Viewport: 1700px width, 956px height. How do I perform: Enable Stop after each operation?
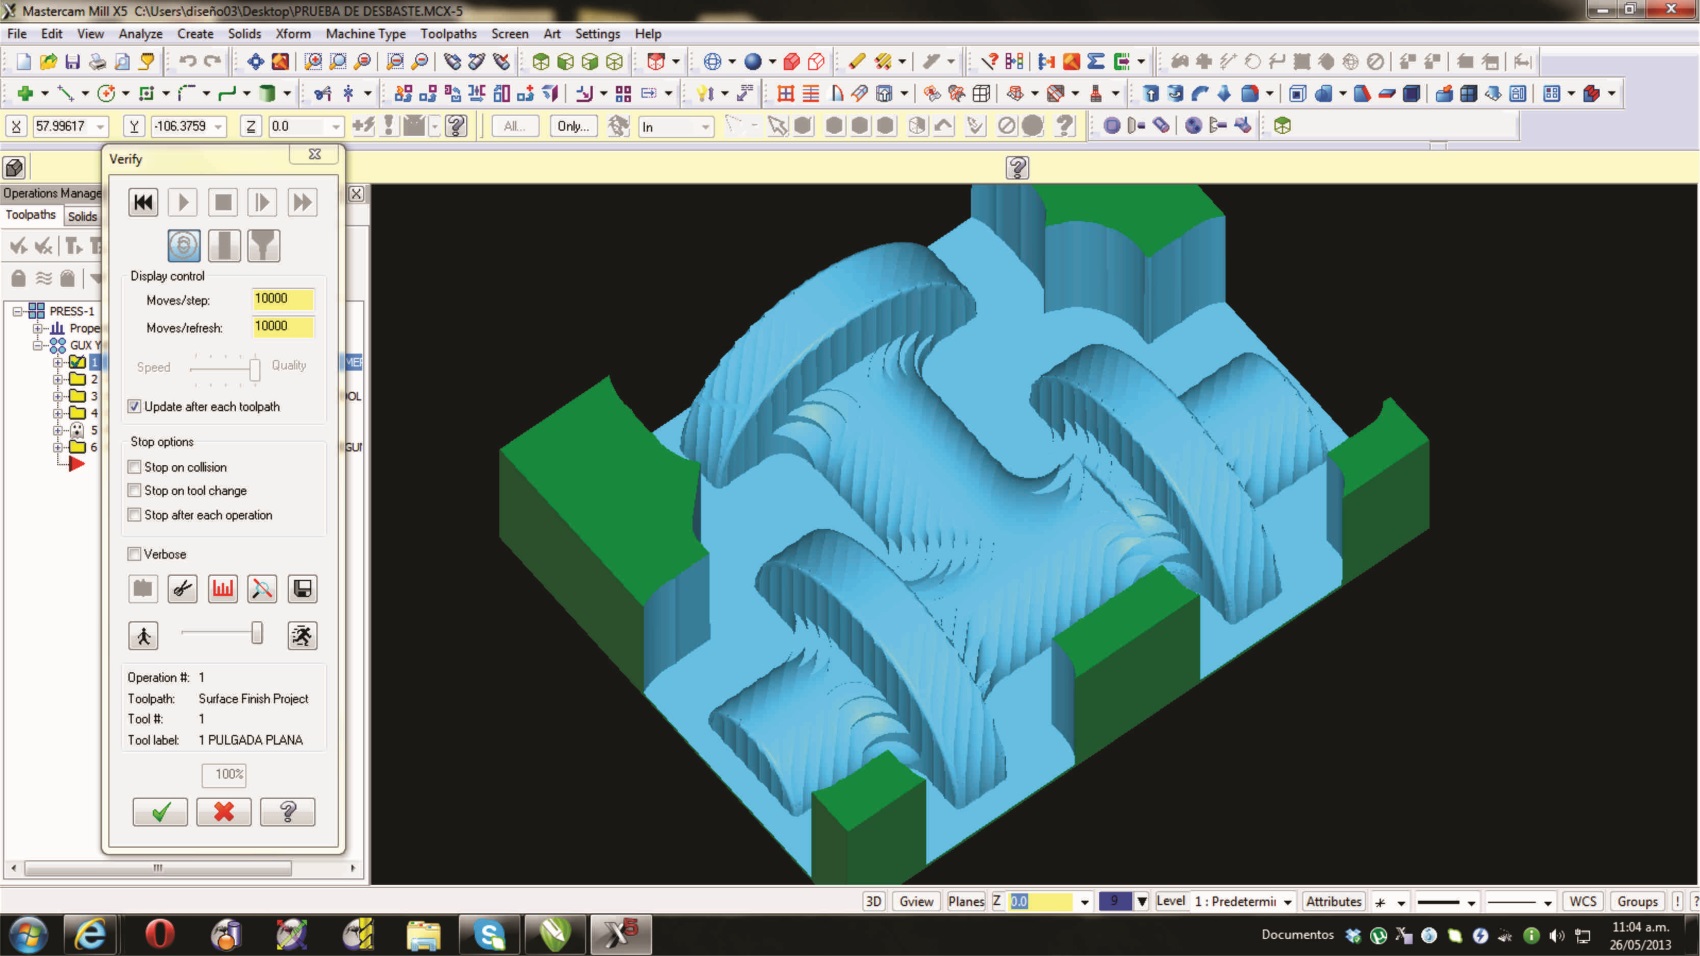coord(134,515)
